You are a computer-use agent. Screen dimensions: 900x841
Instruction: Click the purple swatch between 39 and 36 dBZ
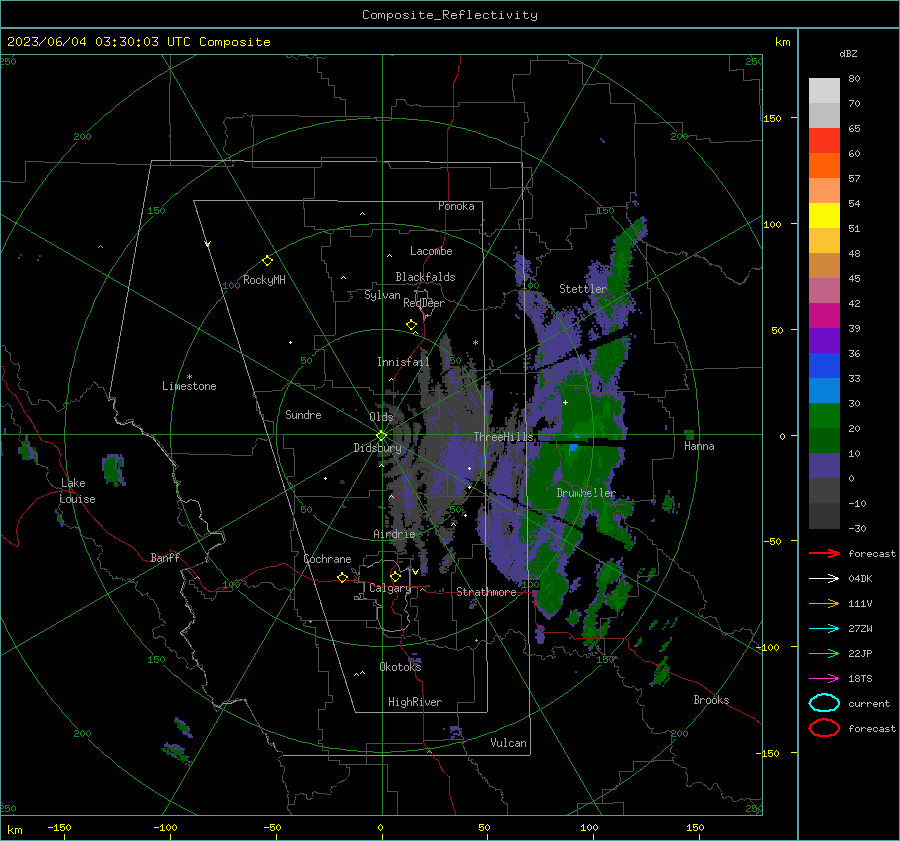(x=824, y=341)
